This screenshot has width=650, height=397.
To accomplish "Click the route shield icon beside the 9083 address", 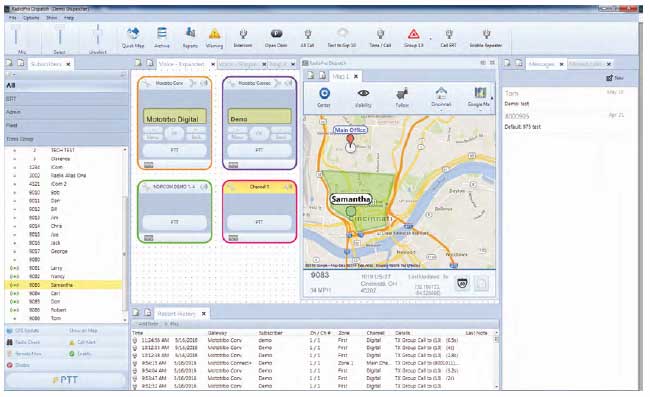I will (x=462, y=284).
